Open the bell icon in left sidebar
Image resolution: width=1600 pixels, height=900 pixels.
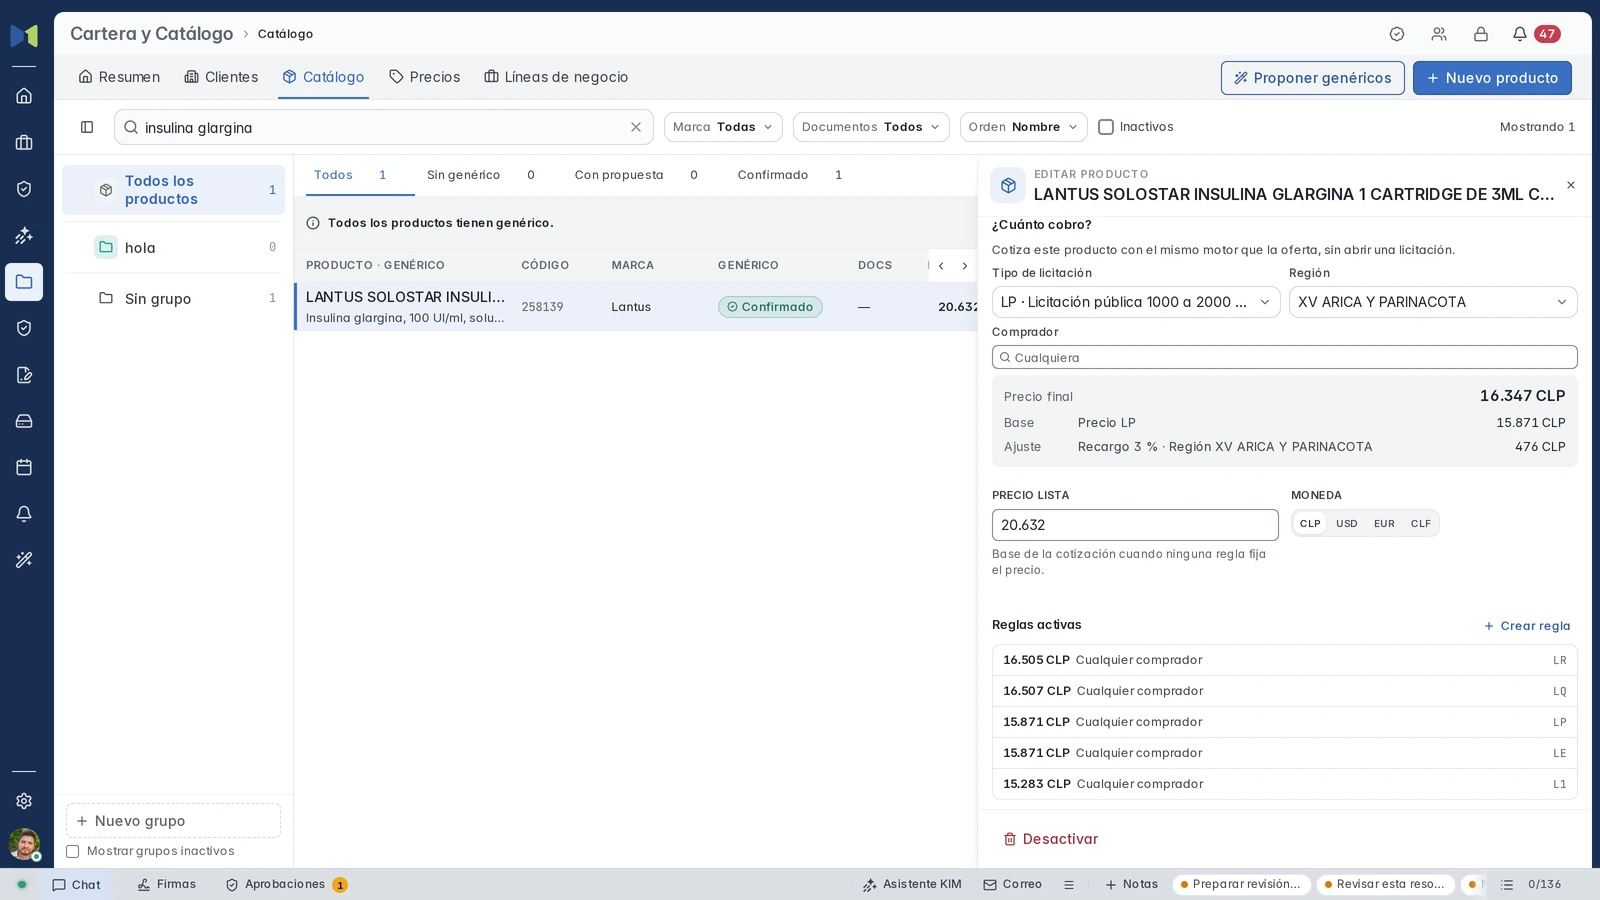[x=24, y=514]
